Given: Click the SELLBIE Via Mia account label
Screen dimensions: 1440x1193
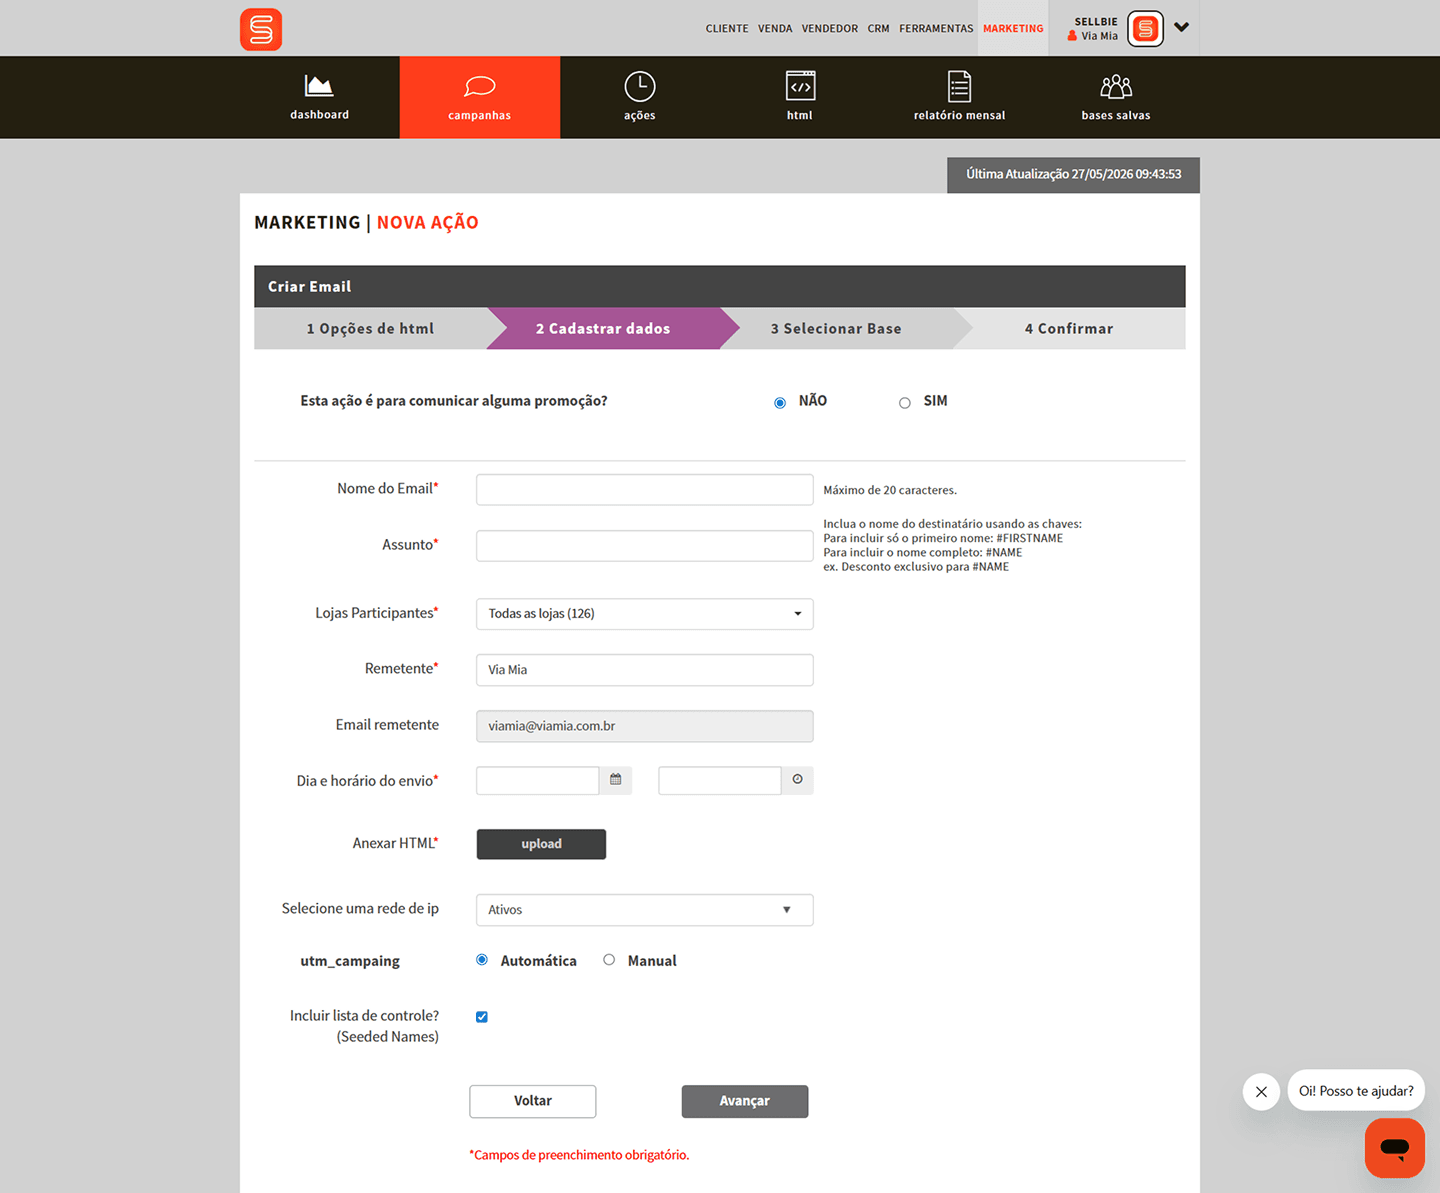Looking at the screenshot, I should 1093,29.
